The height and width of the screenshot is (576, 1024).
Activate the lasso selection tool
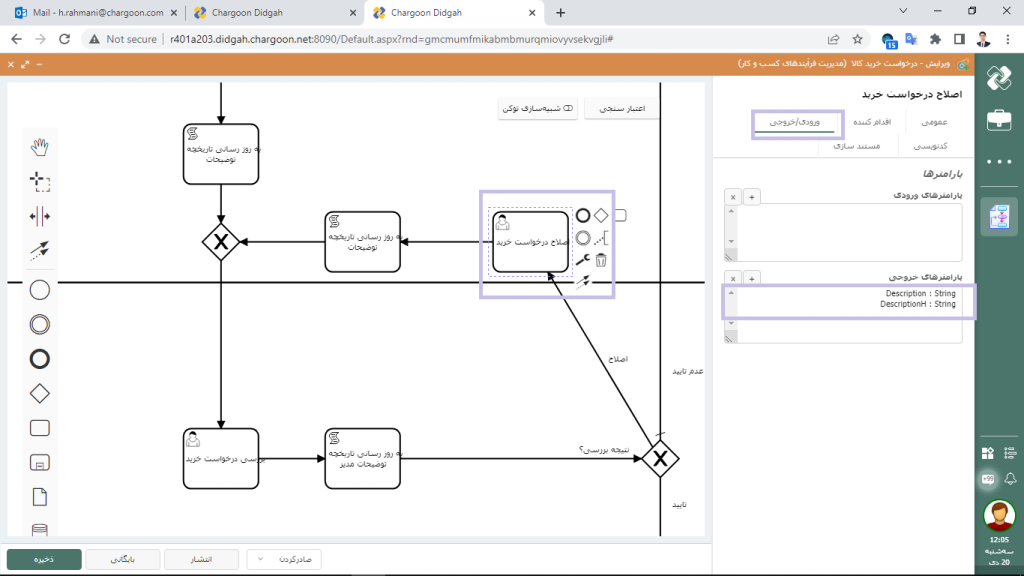[x=40, y=182]
